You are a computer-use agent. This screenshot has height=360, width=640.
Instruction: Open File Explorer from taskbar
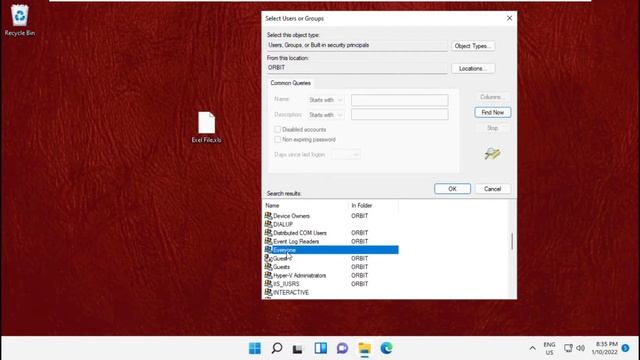364,348
